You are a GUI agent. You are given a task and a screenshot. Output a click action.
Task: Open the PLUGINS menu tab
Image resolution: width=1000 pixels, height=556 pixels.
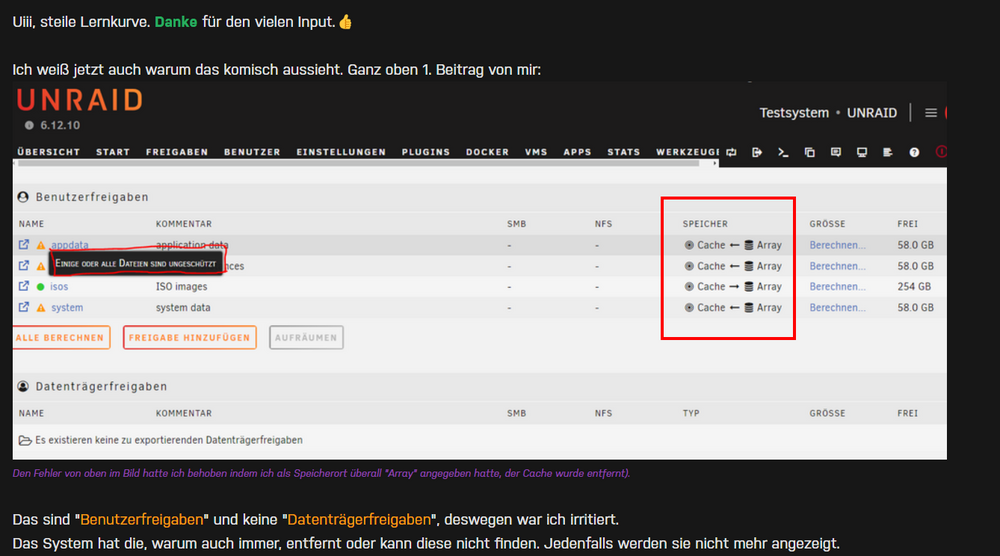(426, 152)
